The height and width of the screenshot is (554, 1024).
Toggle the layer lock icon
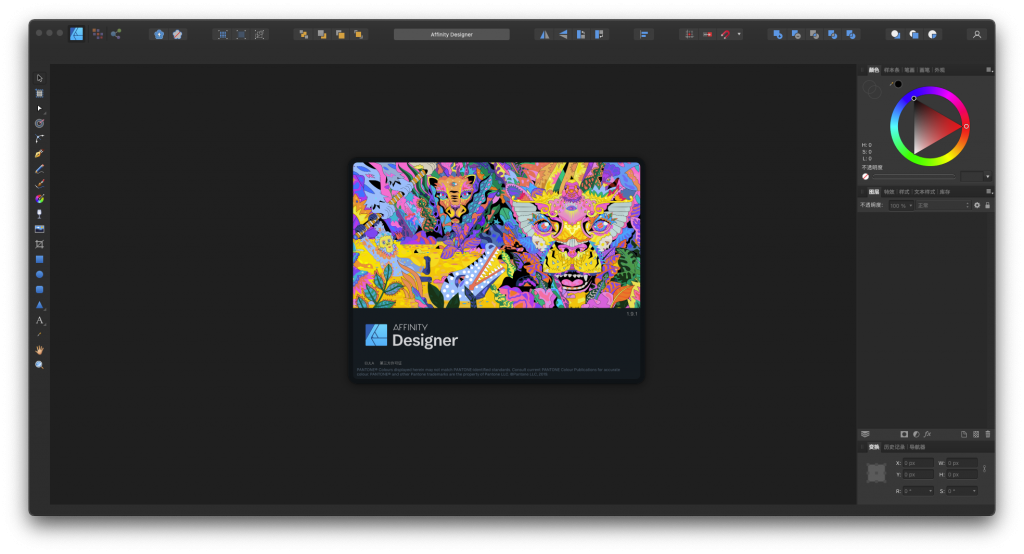click(987, 205)
